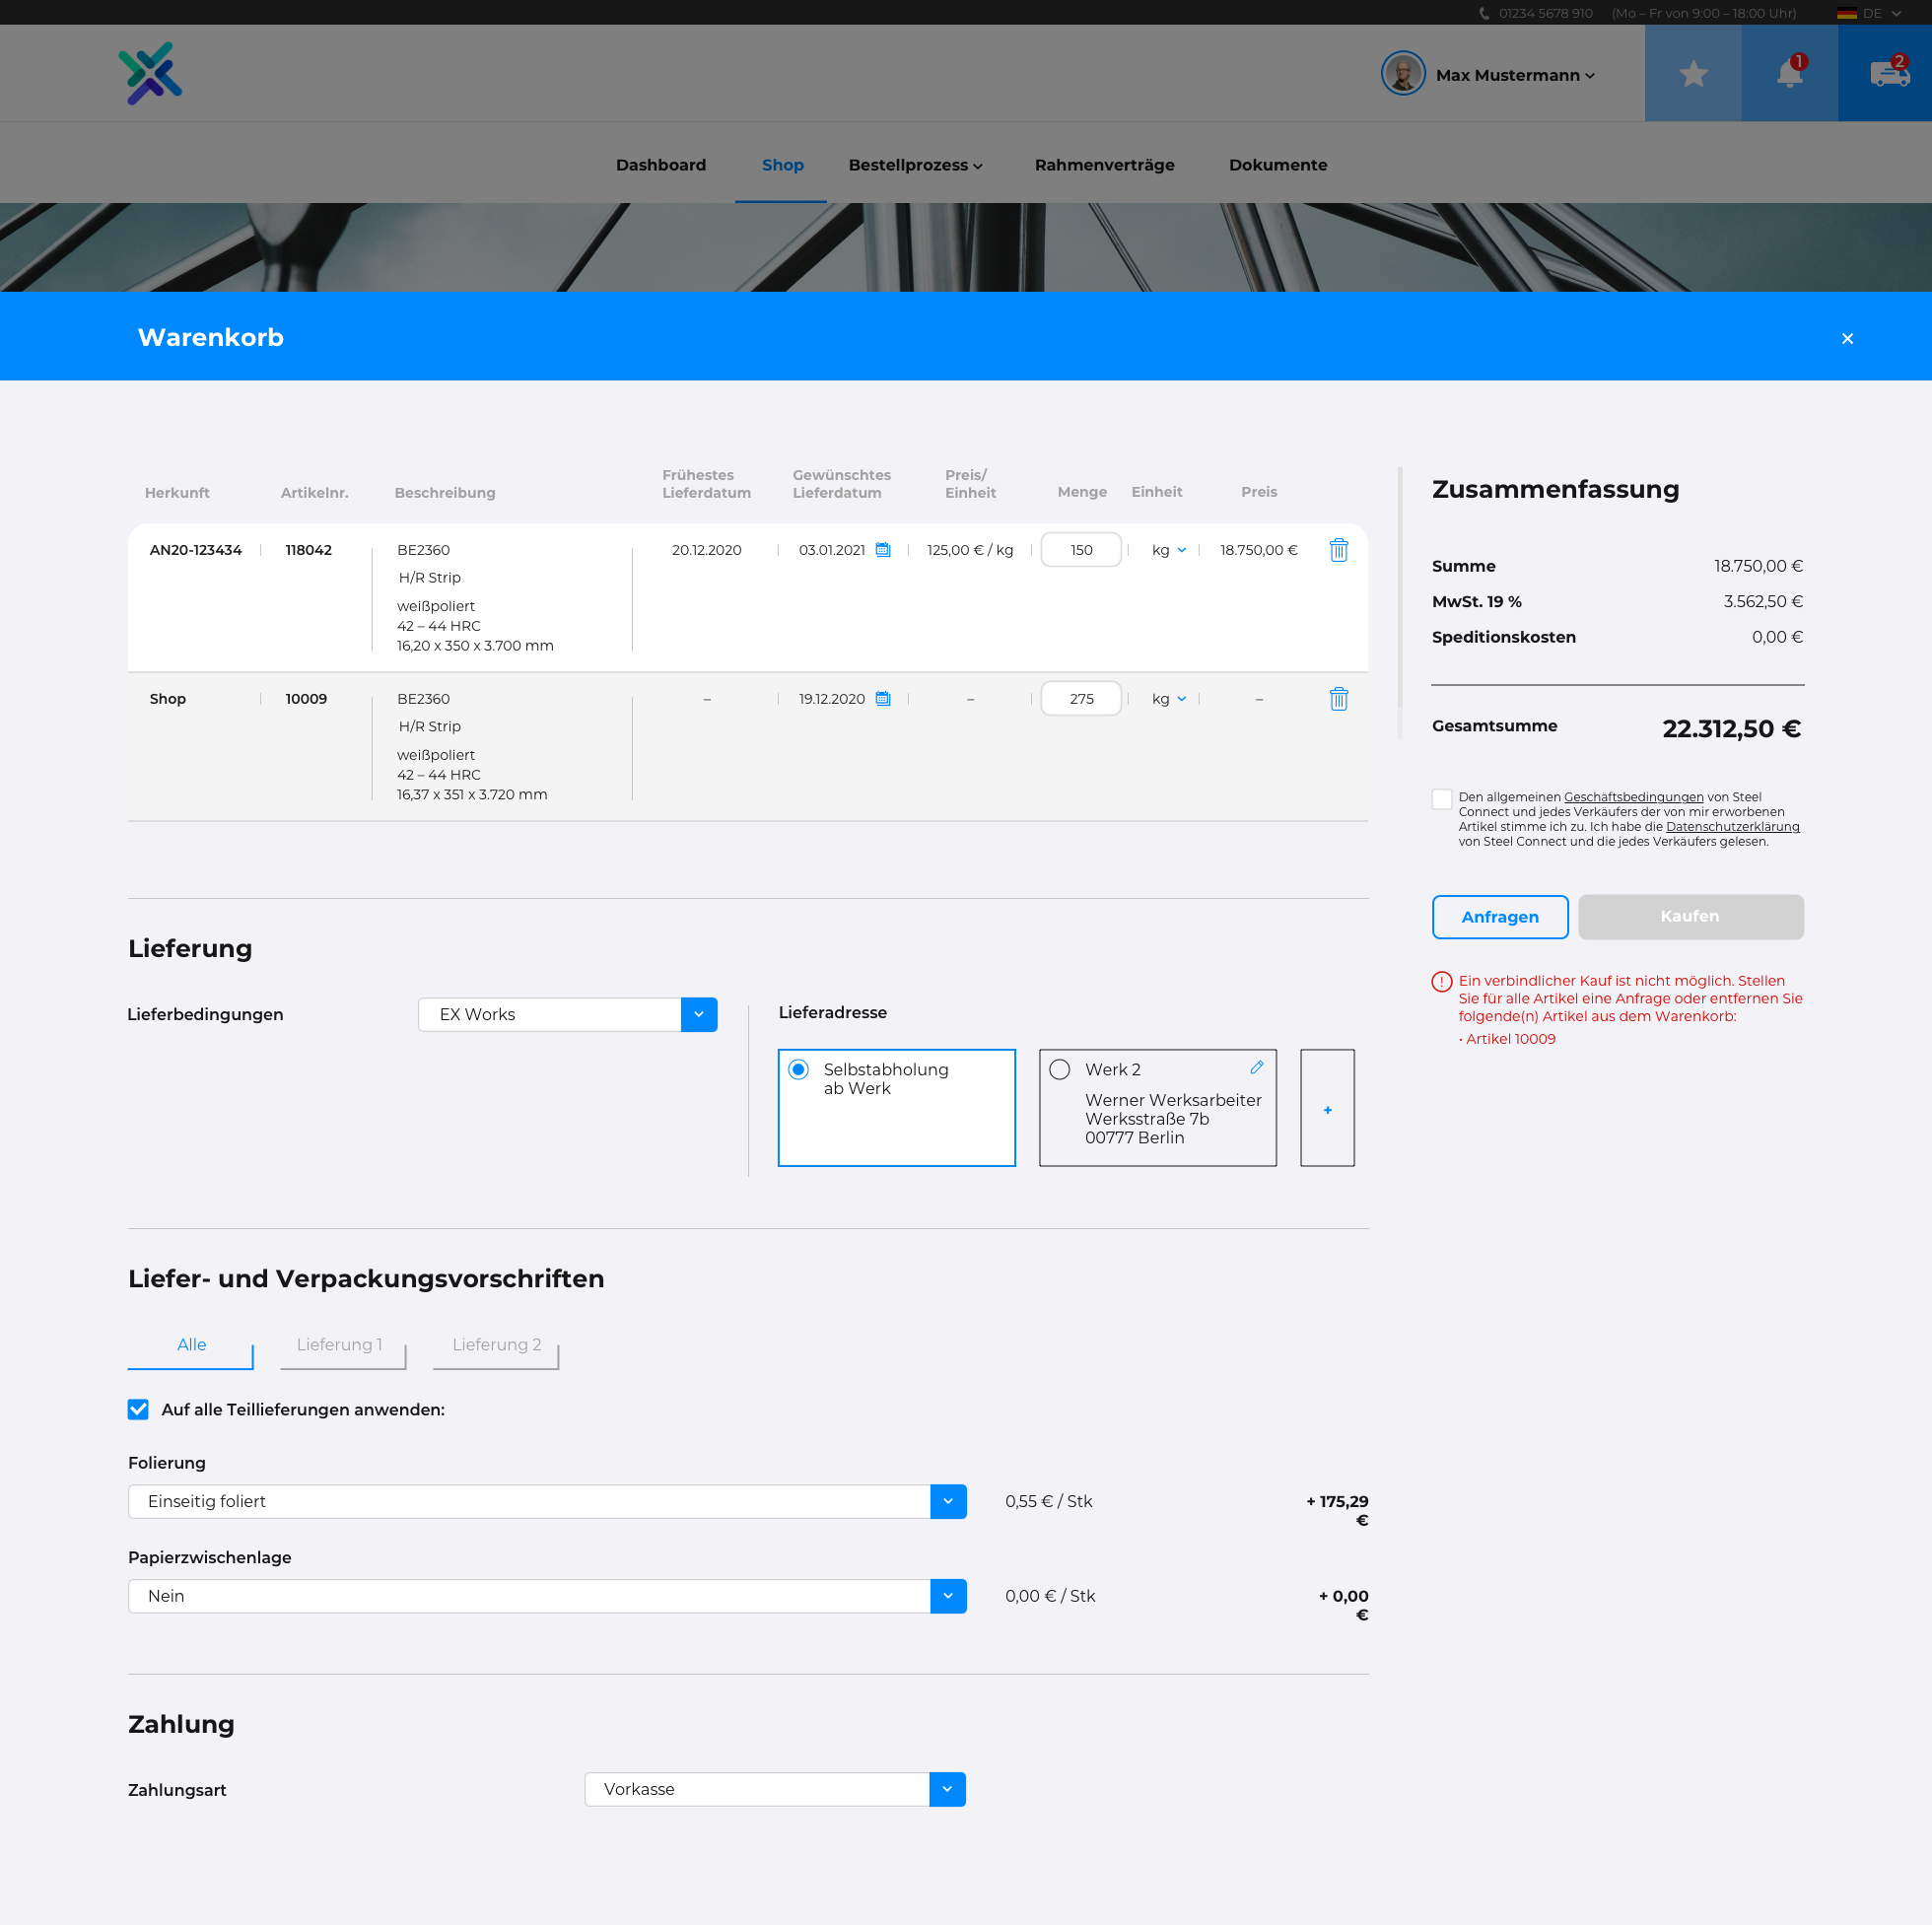Click the quantity field showing 150

click(x=1080, y=550)
